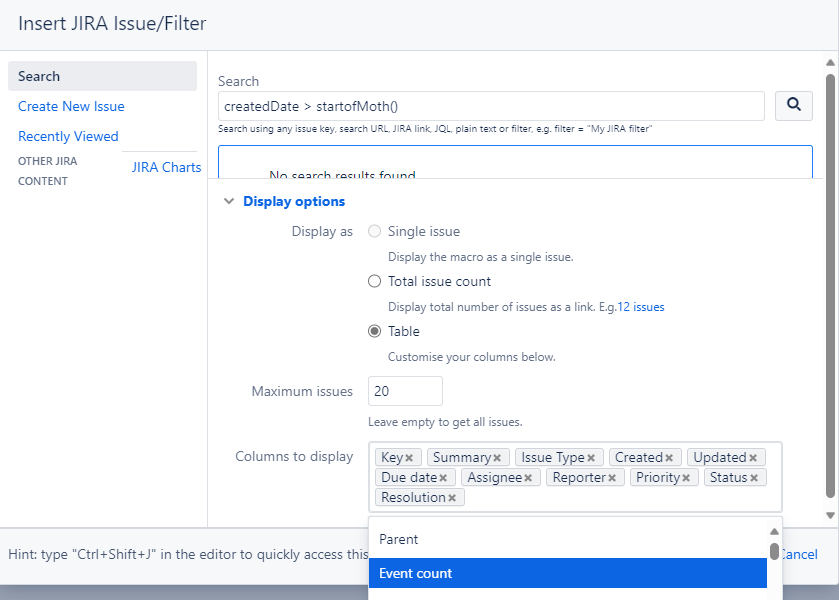The image size is (839, 600).
Task: Collapse the Display options section
Action: pos(229,201)
